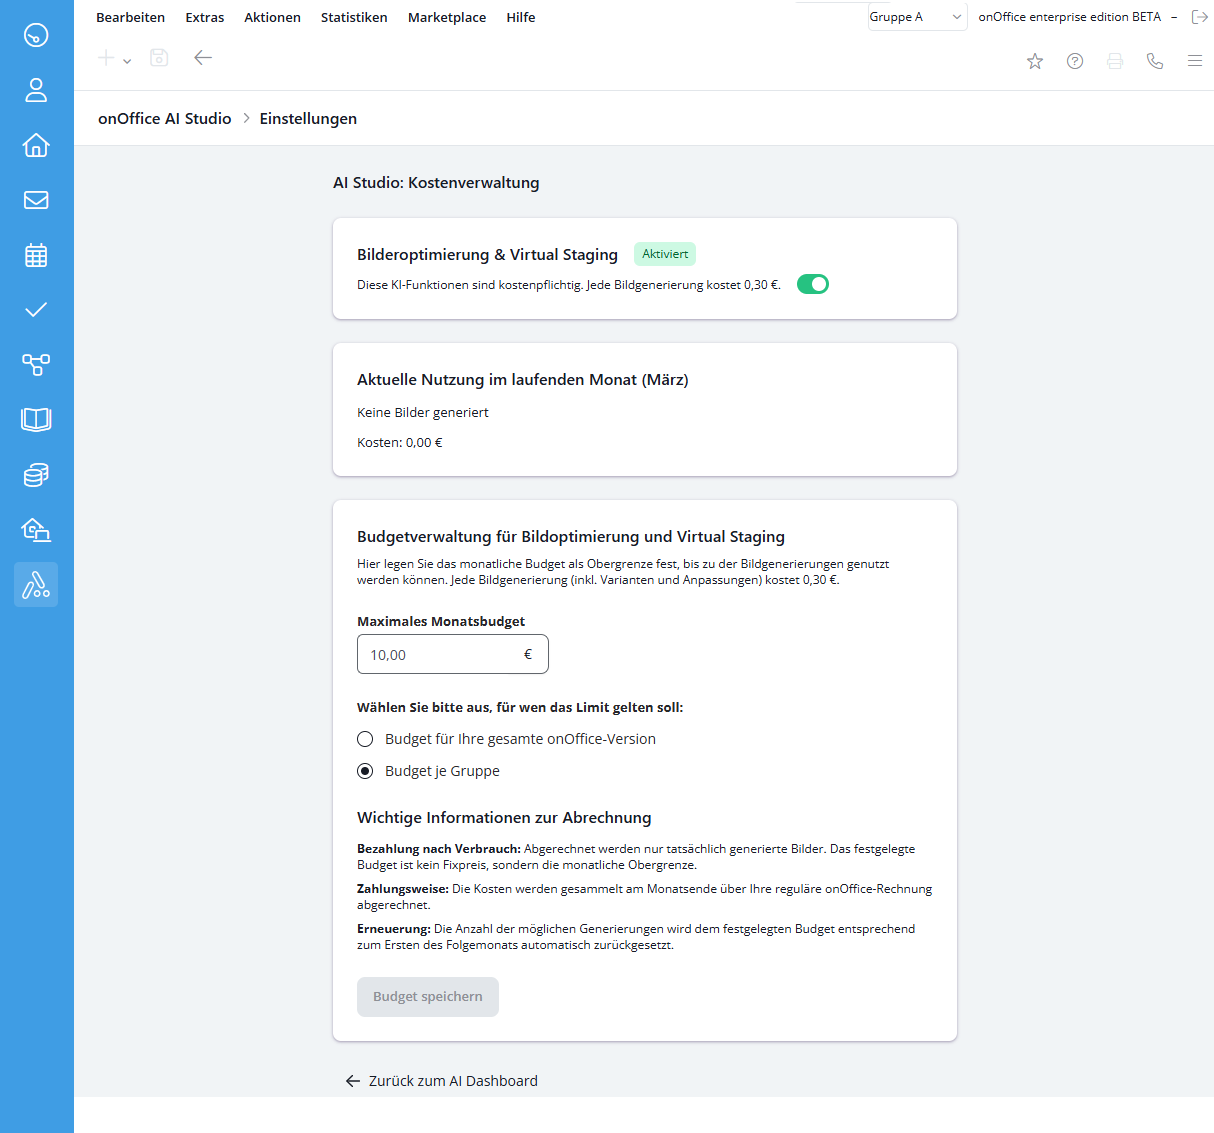
Task: Click the phone icon in top toolbar
Action: coord(1155,61)
